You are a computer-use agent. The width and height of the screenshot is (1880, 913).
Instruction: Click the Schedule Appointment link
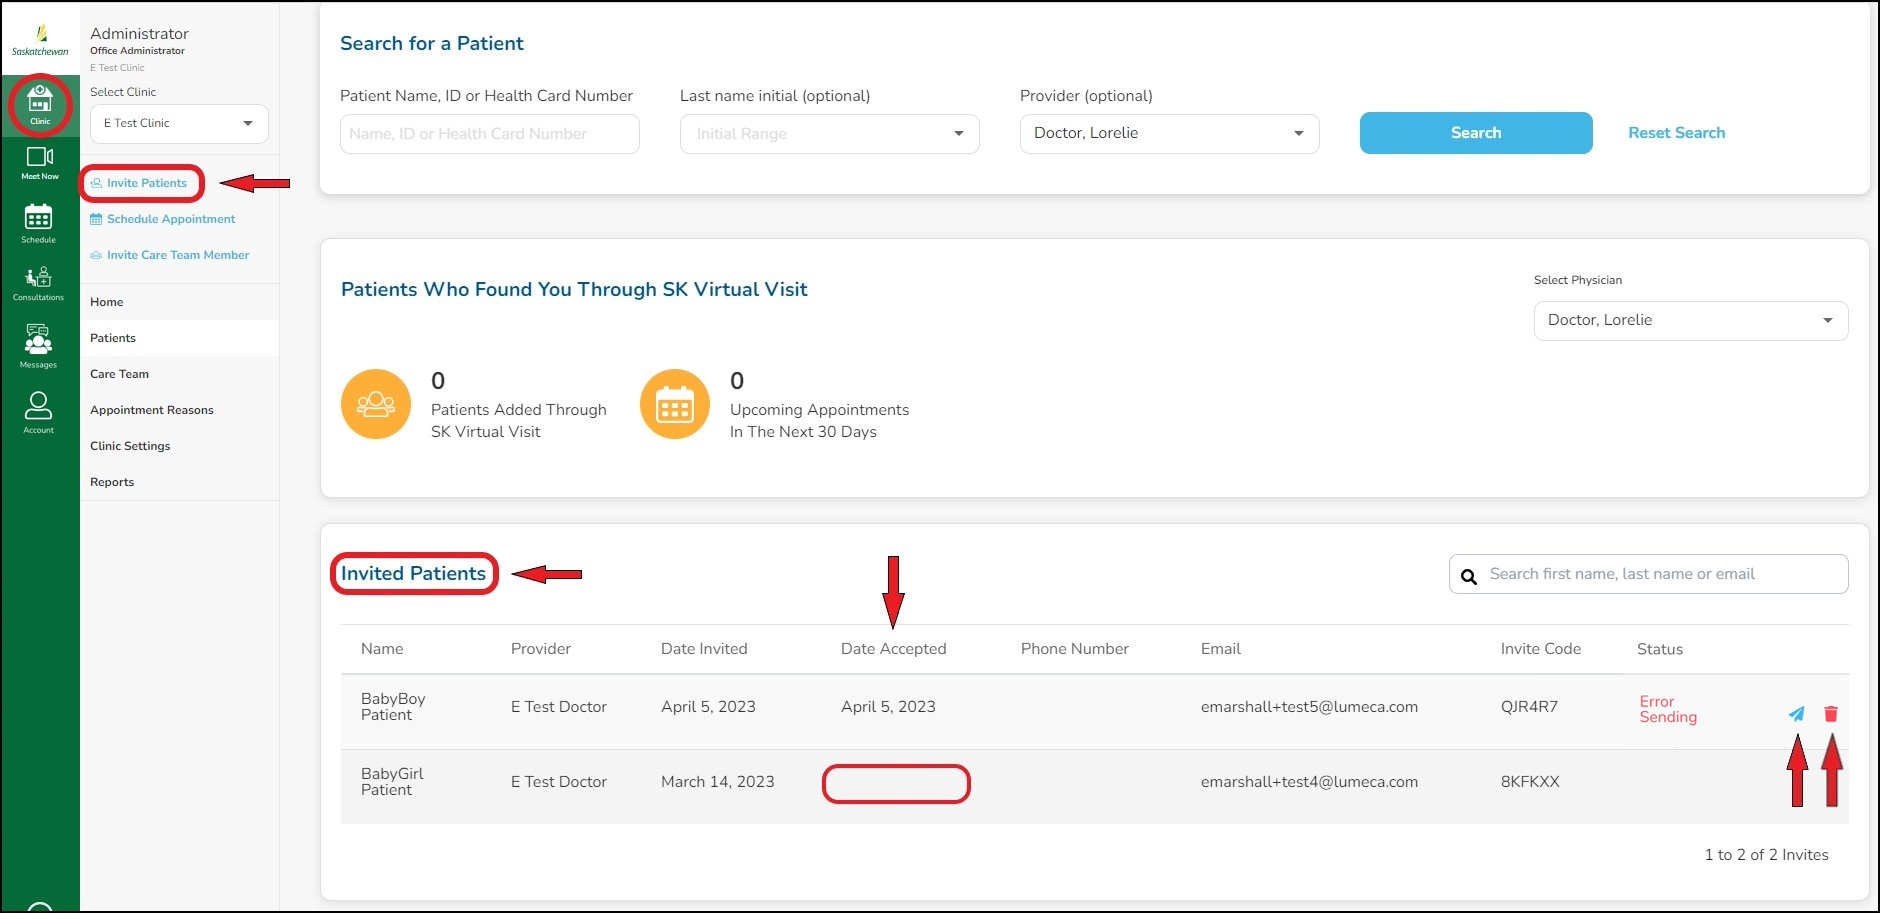[170, 219]
